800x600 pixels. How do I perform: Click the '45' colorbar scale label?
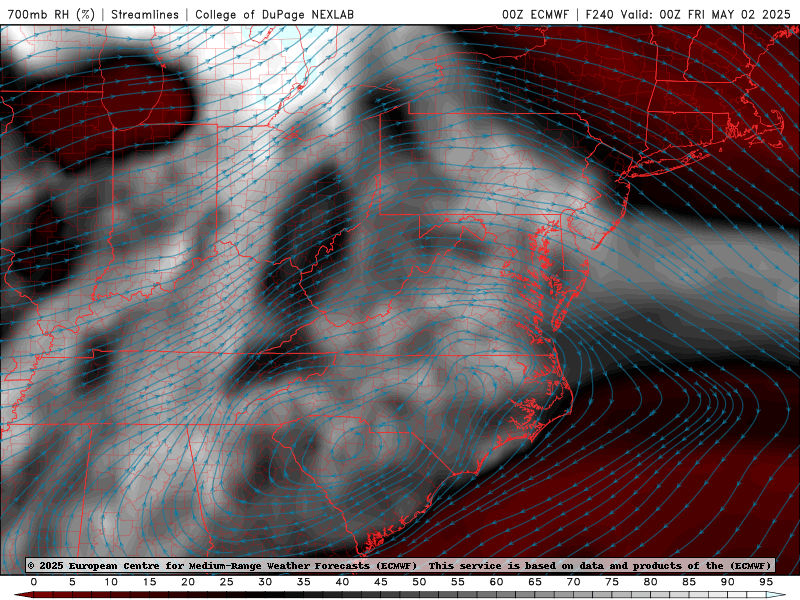pos(381,582)
